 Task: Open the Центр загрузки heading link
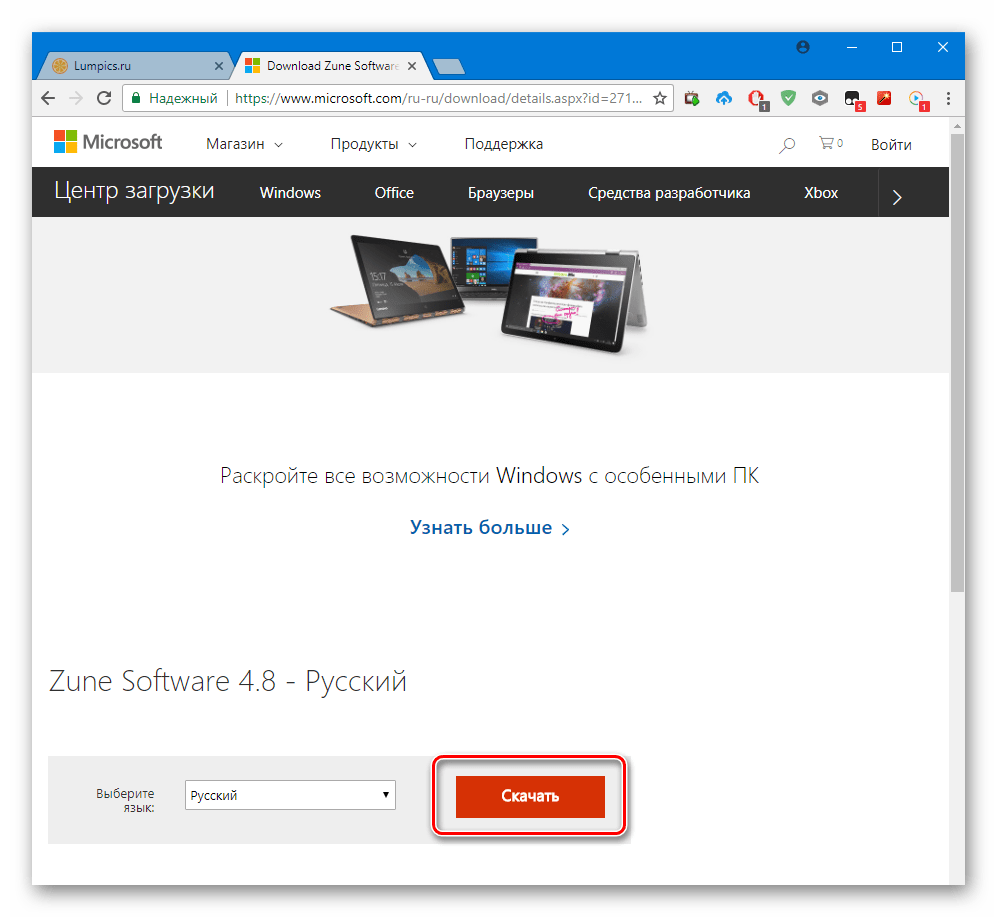click(x=134, y=191)
